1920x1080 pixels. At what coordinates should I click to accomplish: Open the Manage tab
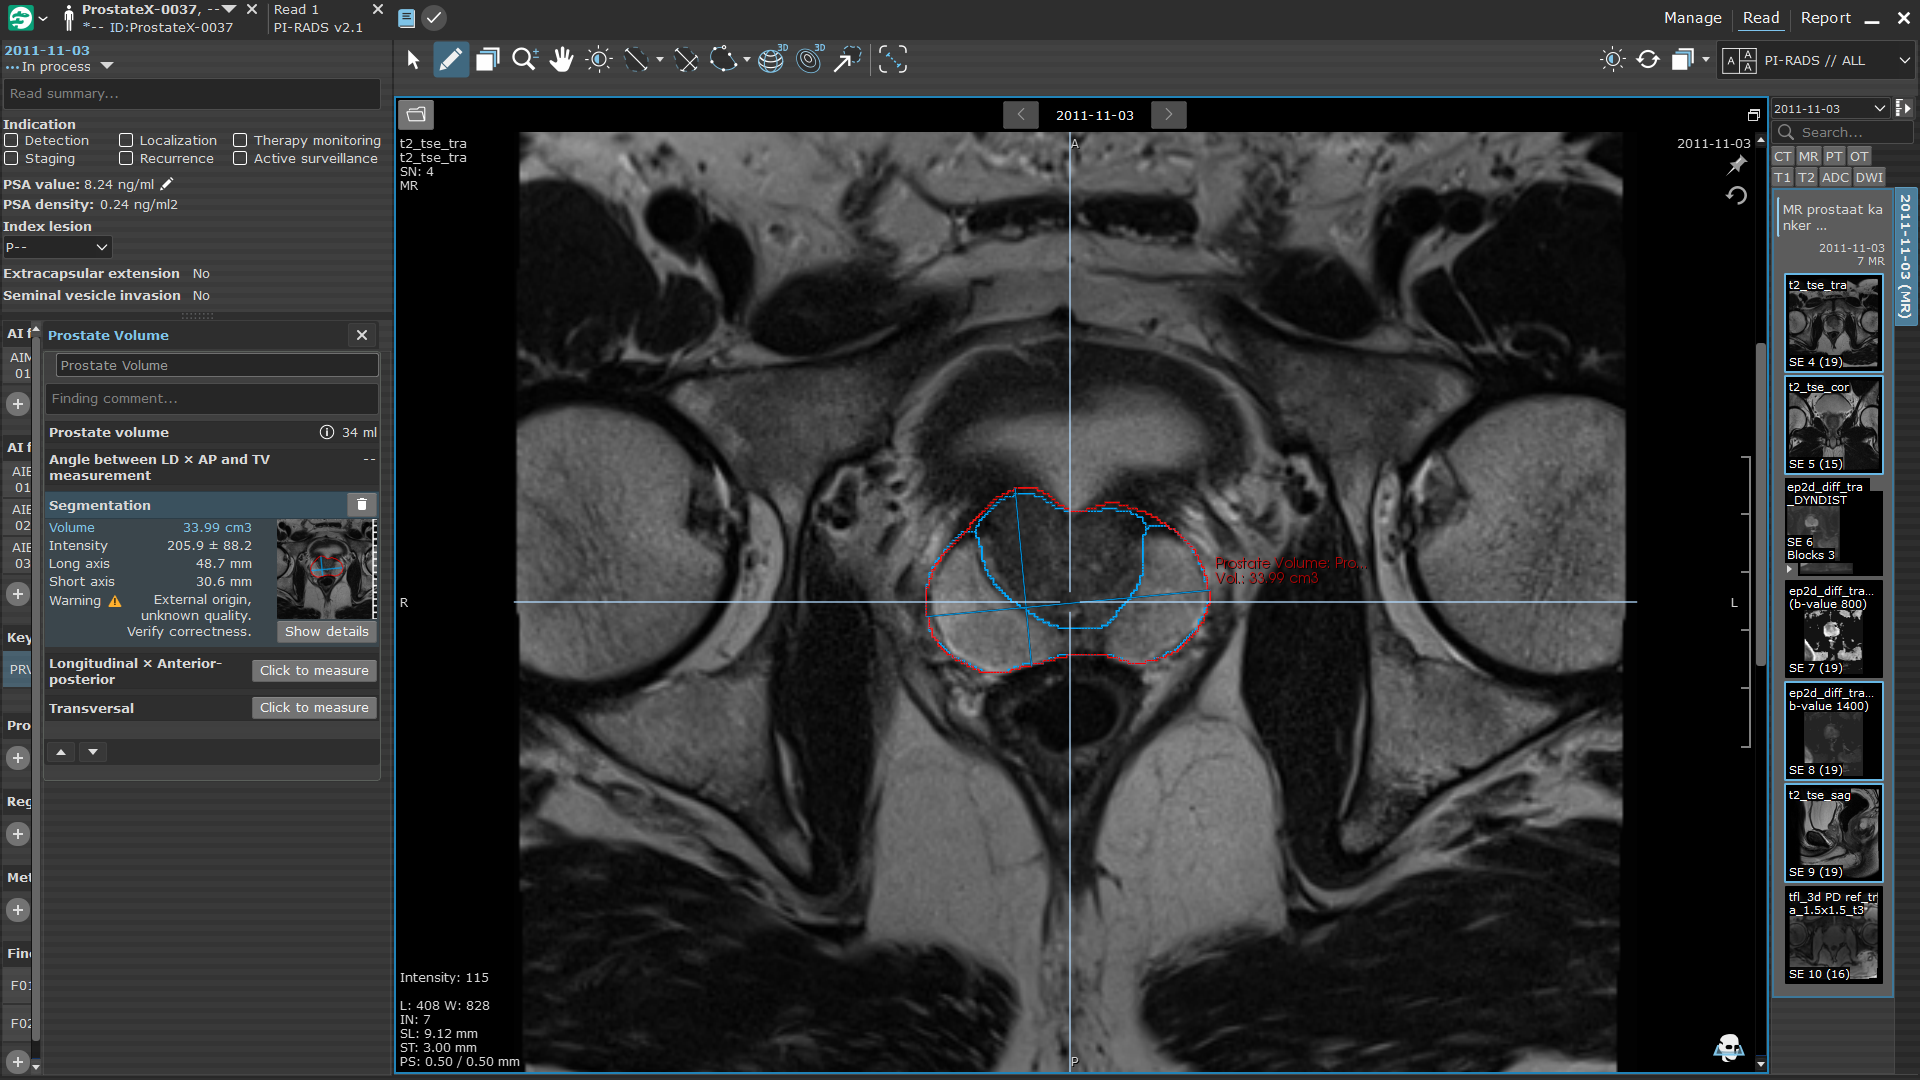(1692, 18)
